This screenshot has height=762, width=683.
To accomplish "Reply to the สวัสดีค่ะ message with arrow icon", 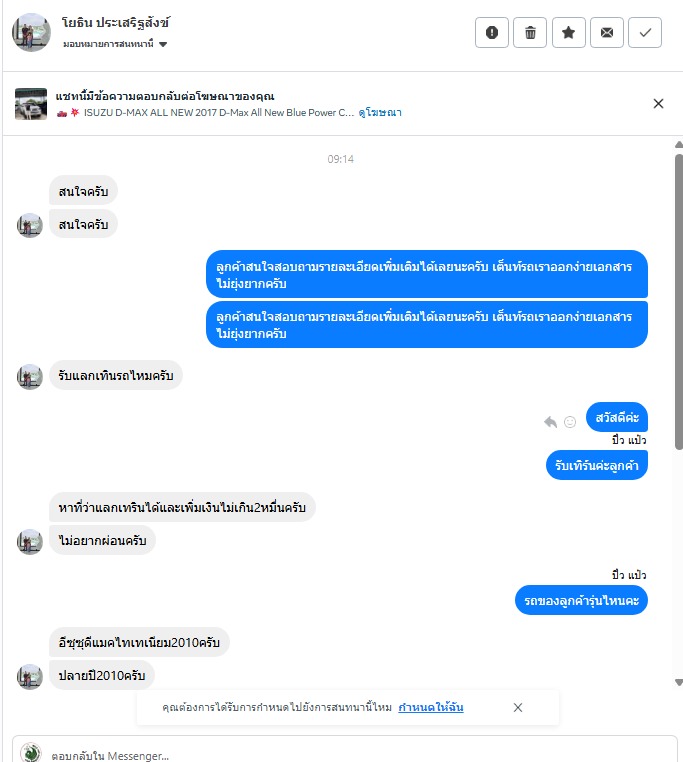I will click(550, 422).
